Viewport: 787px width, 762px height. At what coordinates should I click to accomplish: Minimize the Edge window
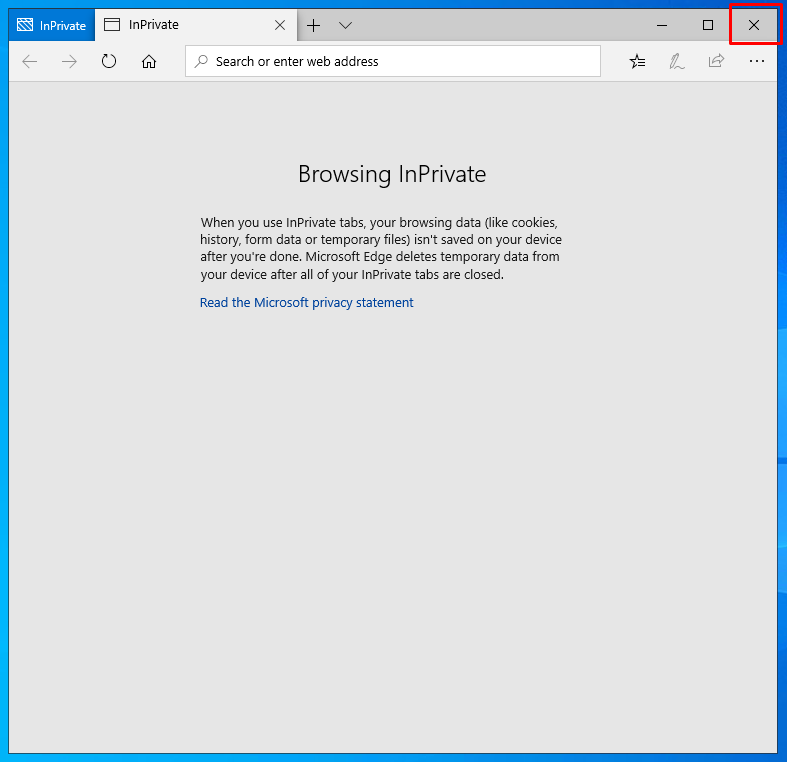tap(662, 25)
